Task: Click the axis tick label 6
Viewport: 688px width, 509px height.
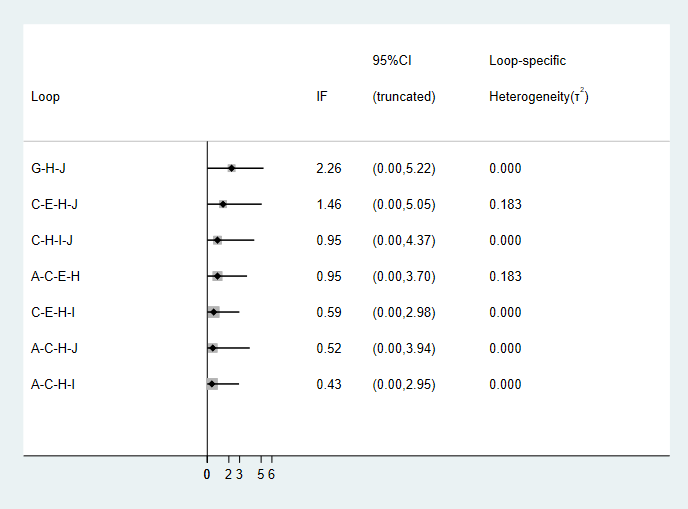Action: [x=271, y=474]
